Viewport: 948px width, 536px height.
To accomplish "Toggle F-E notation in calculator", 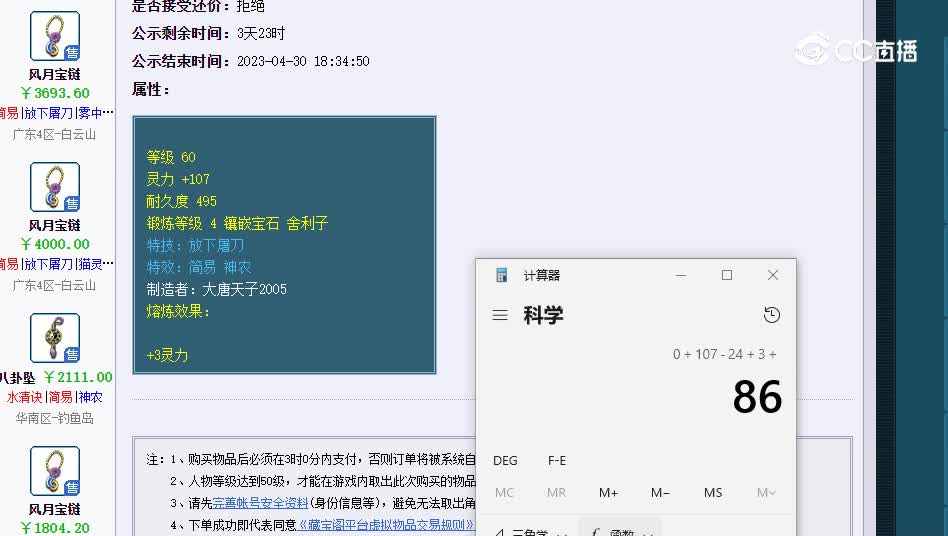I will point(557,460).
